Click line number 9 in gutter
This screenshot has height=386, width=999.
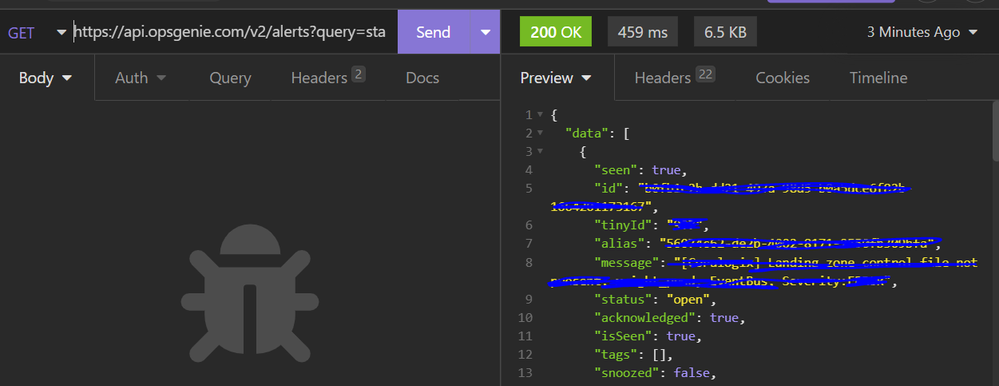(x=529, y=298)
